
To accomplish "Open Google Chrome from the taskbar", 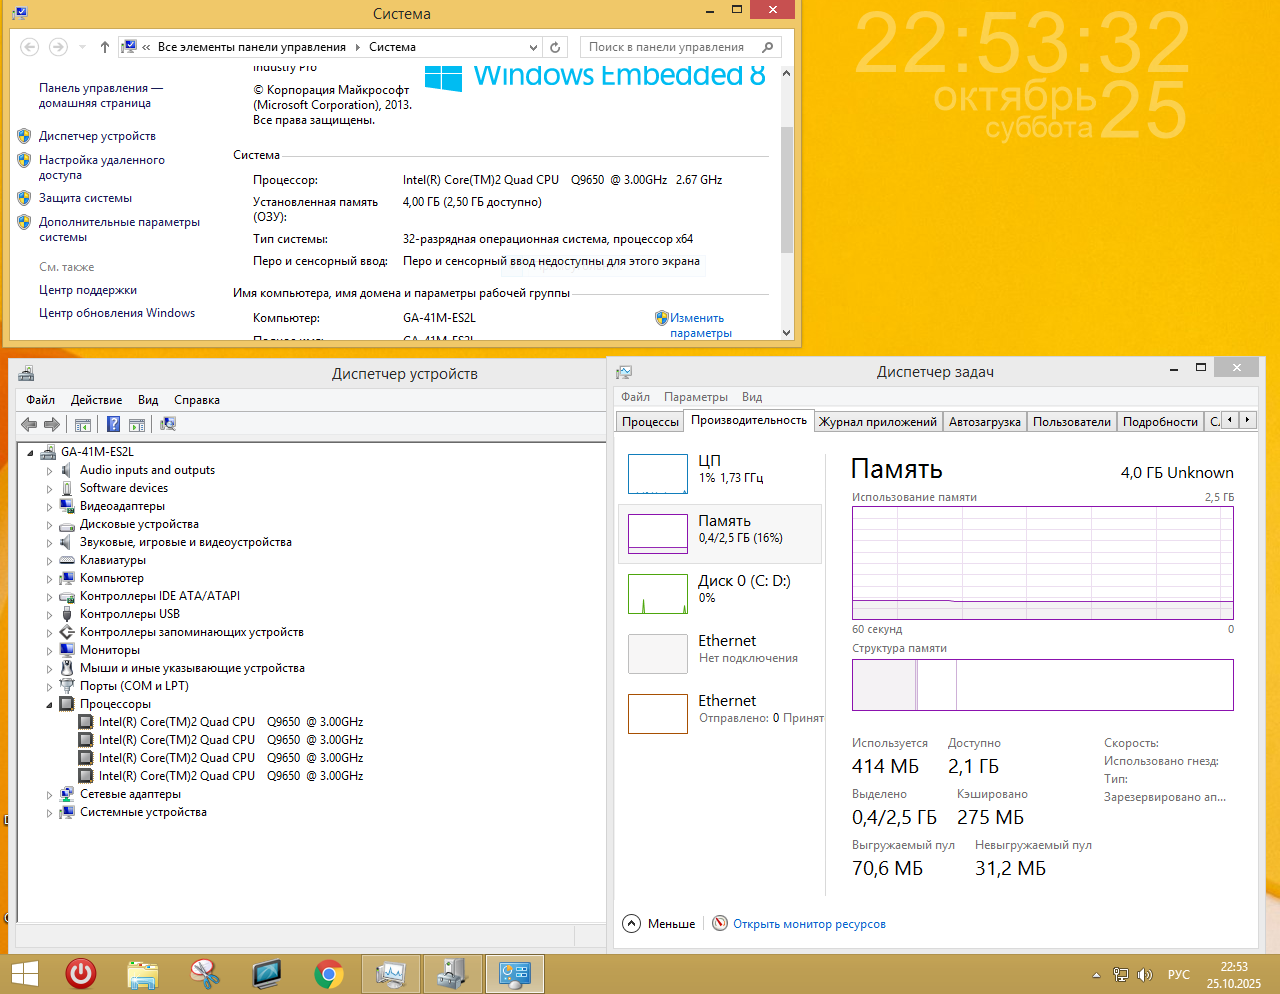I will 328,973.
